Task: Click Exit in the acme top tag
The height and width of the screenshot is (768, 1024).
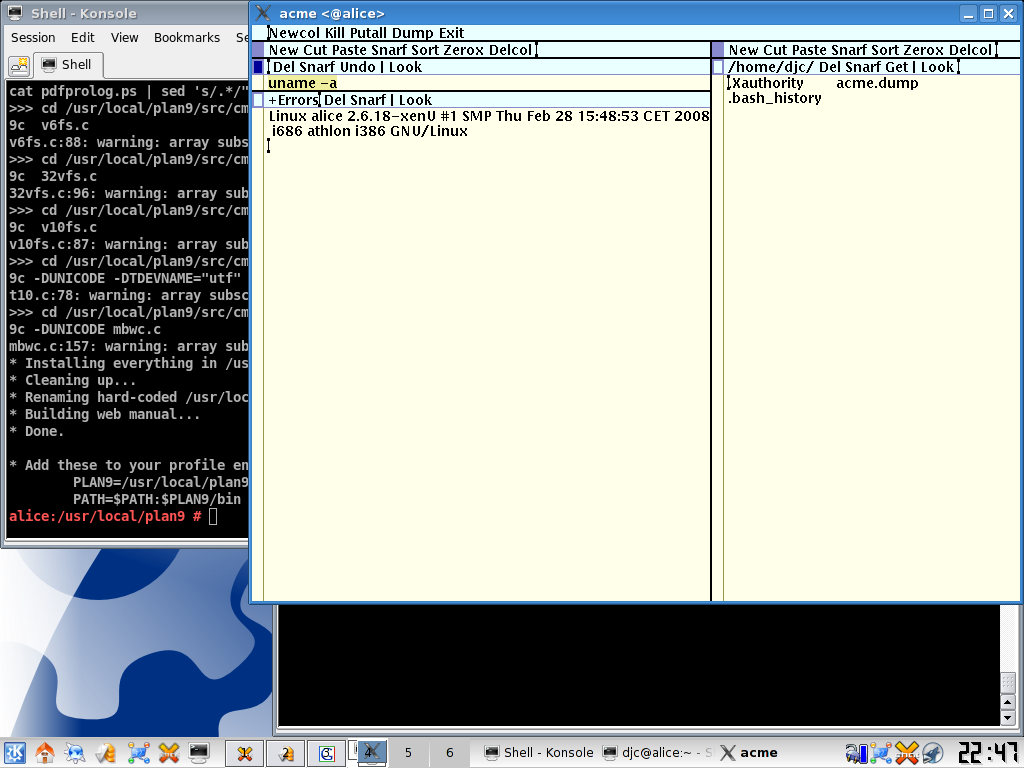Action: point(451,33)
